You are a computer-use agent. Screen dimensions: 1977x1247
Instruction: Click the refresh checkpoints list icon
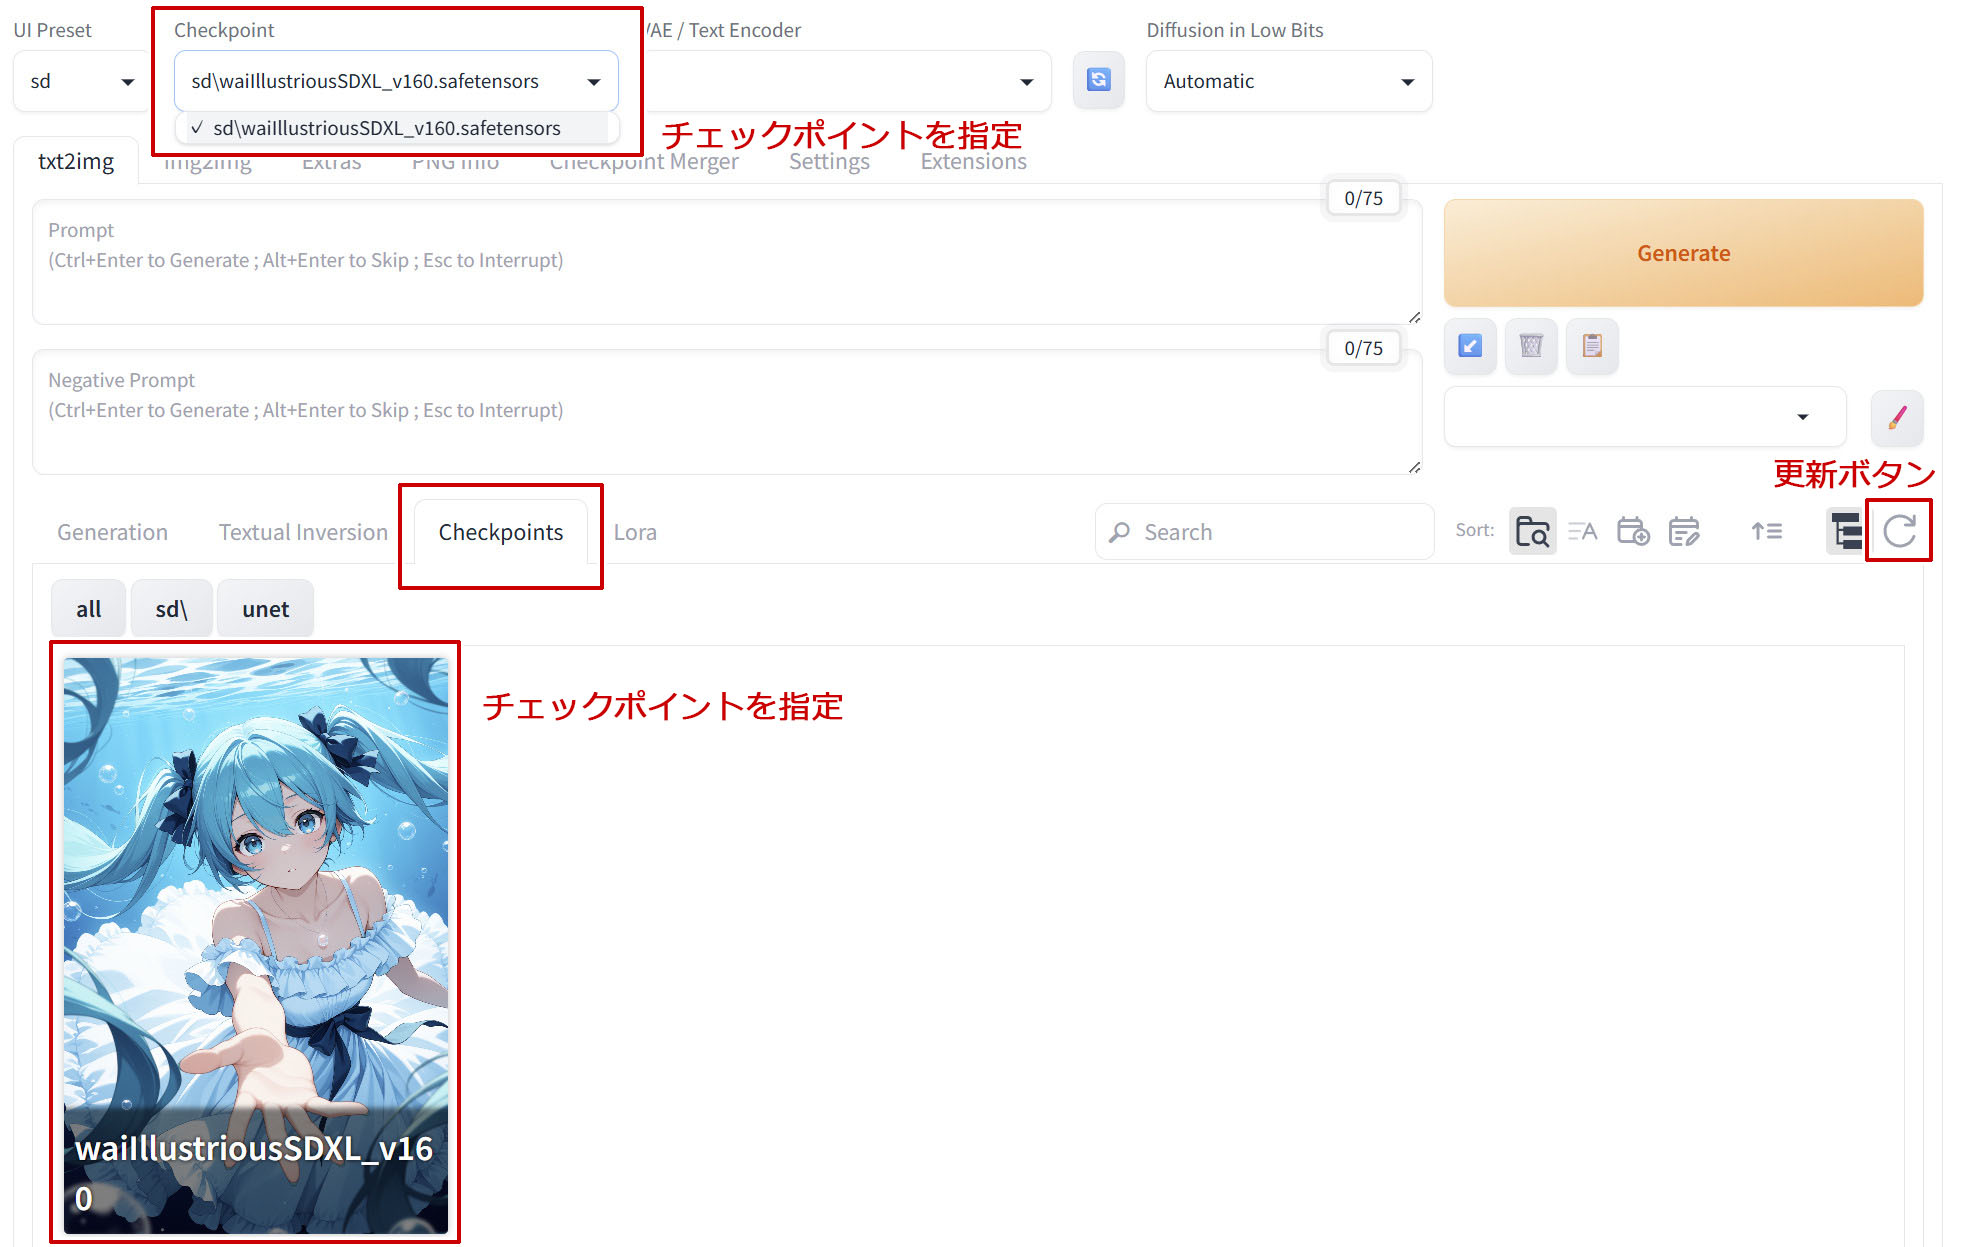pos(1898,531)
